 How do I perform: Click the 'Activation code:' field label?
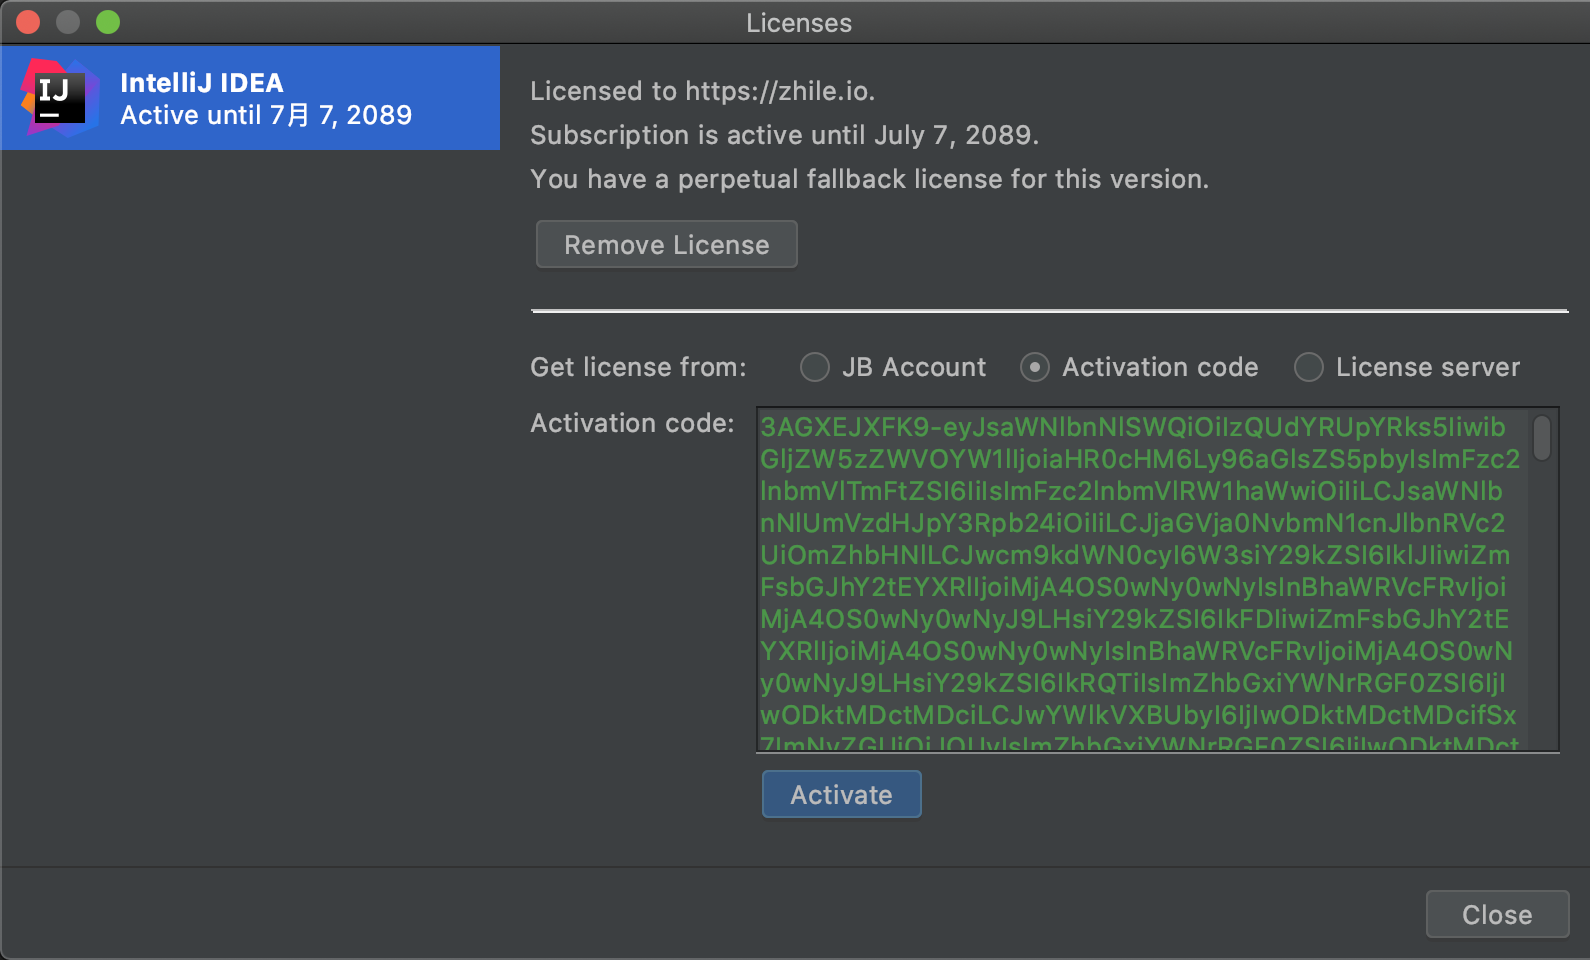click(x=632, y=424)
